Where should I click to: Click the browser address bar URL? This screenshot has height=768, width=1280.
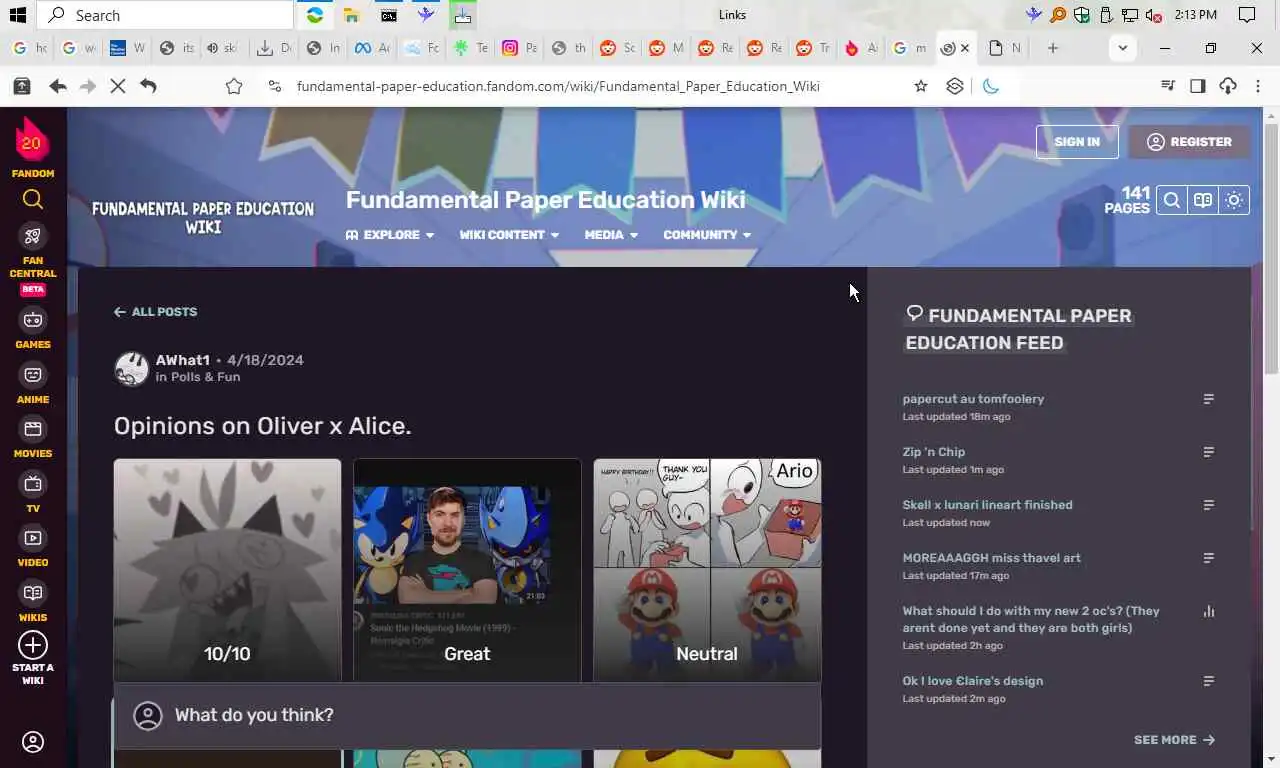(x=558, y=86)
